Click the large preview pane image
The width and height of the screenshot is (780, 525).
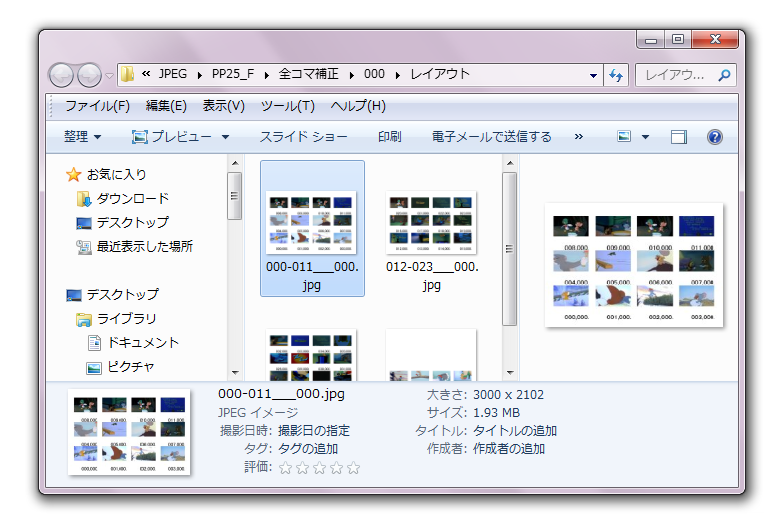click(634, 265)
